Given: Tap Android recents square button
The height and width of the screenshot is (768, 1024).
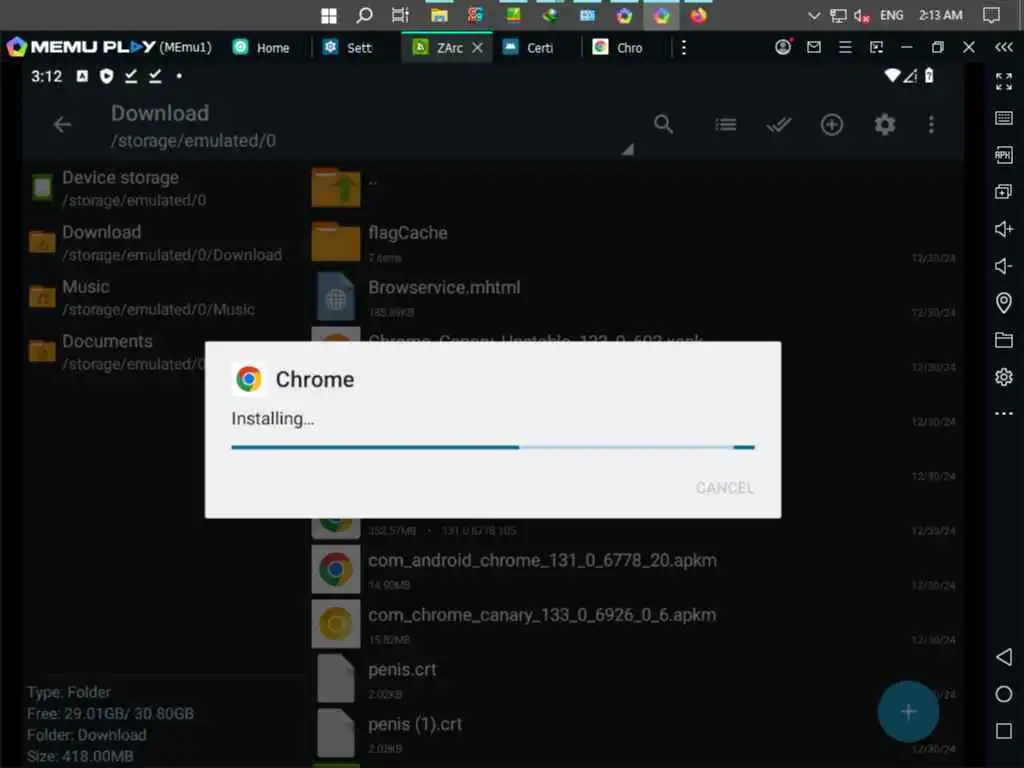Looking at the screenshot, I should pyautogui.click(x=1004, y=730).
